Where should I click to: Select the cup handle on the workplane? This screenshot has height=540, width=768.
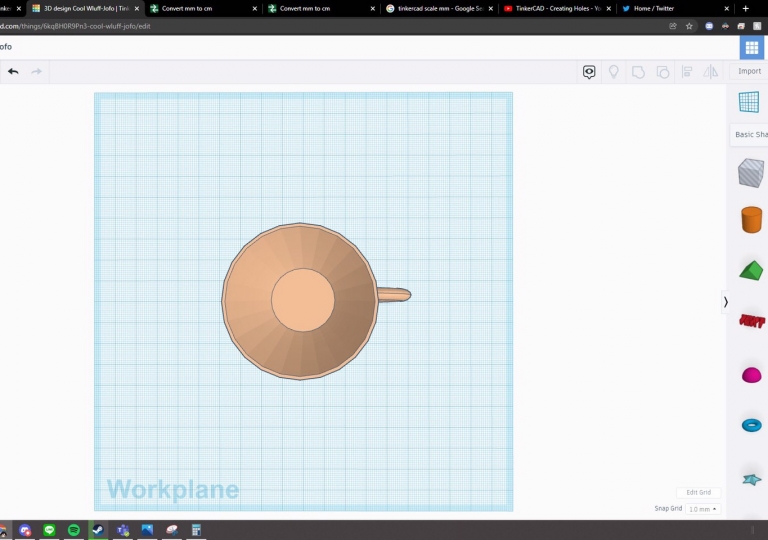point(395,295)
